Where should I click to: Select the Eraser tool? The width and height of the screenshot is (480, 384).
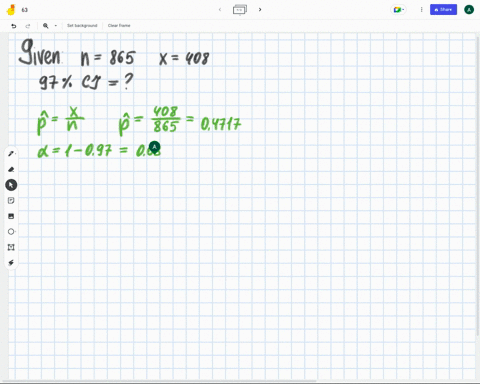pyautogui.click(x=11, y=169)
